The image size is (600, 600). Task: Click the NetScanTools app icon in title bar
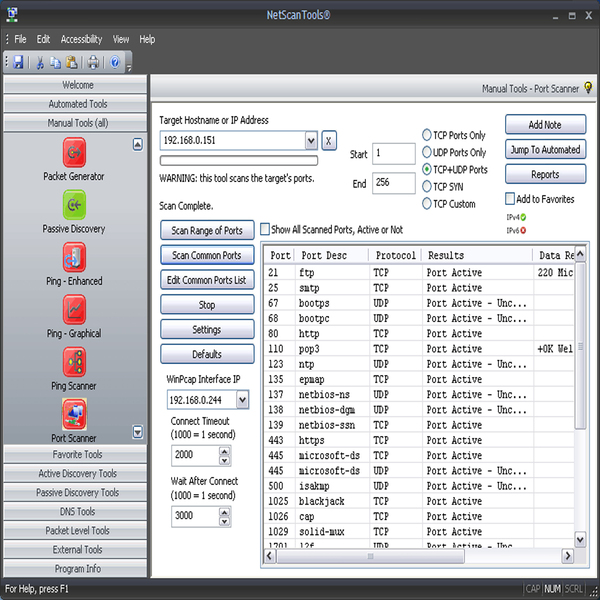pyautogui.click(x=12, y=15)
